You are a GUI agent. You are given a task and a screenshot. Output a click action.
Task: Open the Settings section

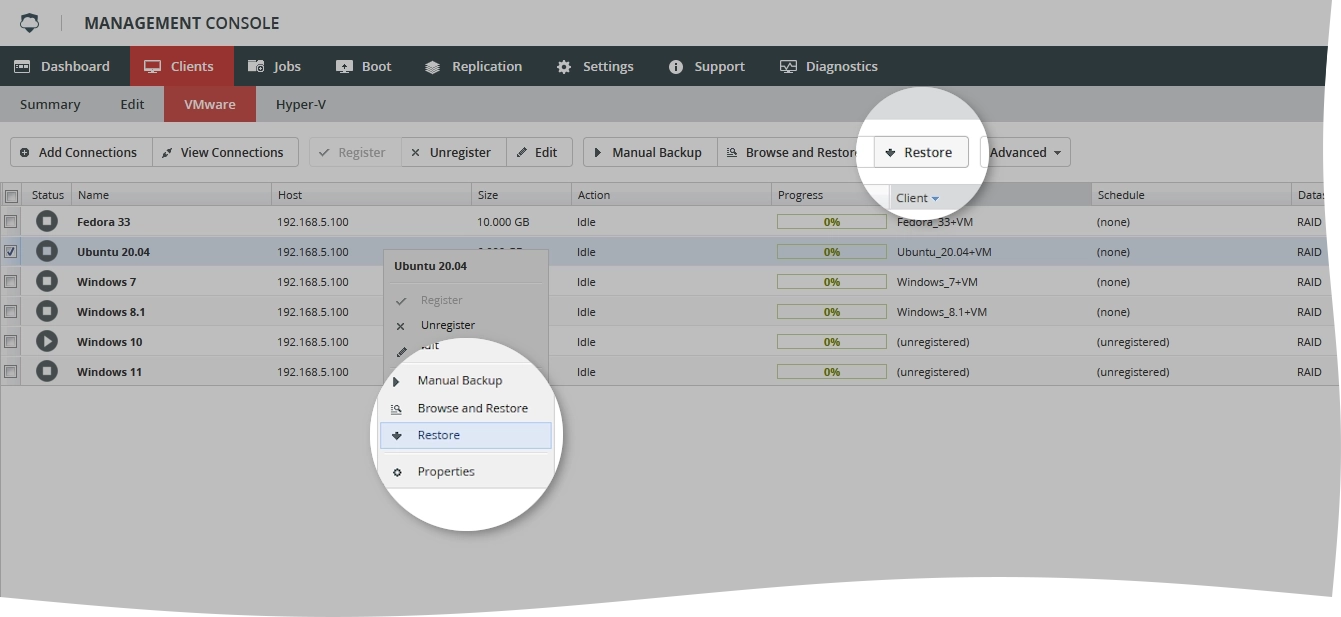tap(596, 66)
